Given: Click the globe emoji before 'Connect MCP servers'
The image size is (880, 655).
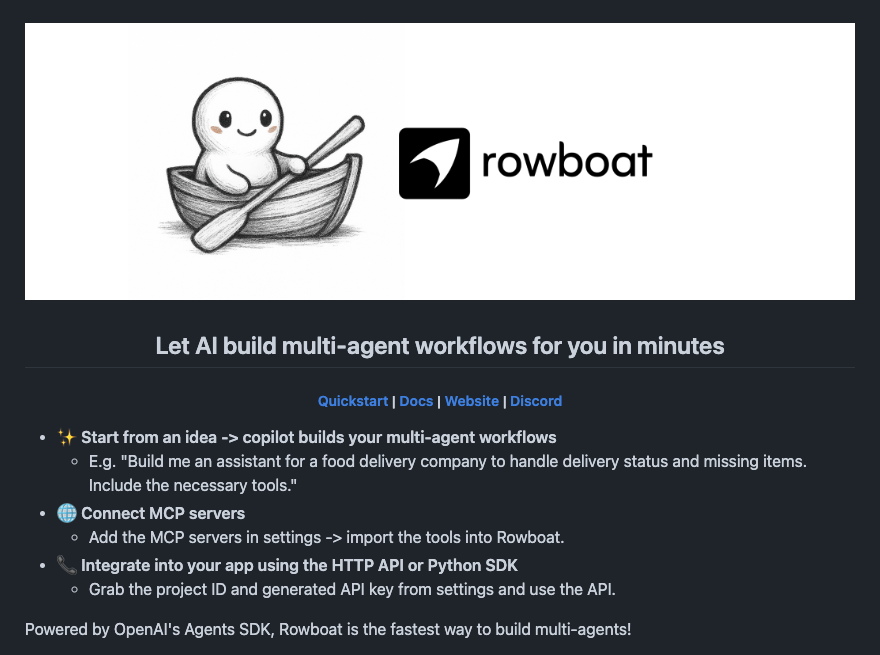Looking at the screenshot, I should click(x=66, y=513).
